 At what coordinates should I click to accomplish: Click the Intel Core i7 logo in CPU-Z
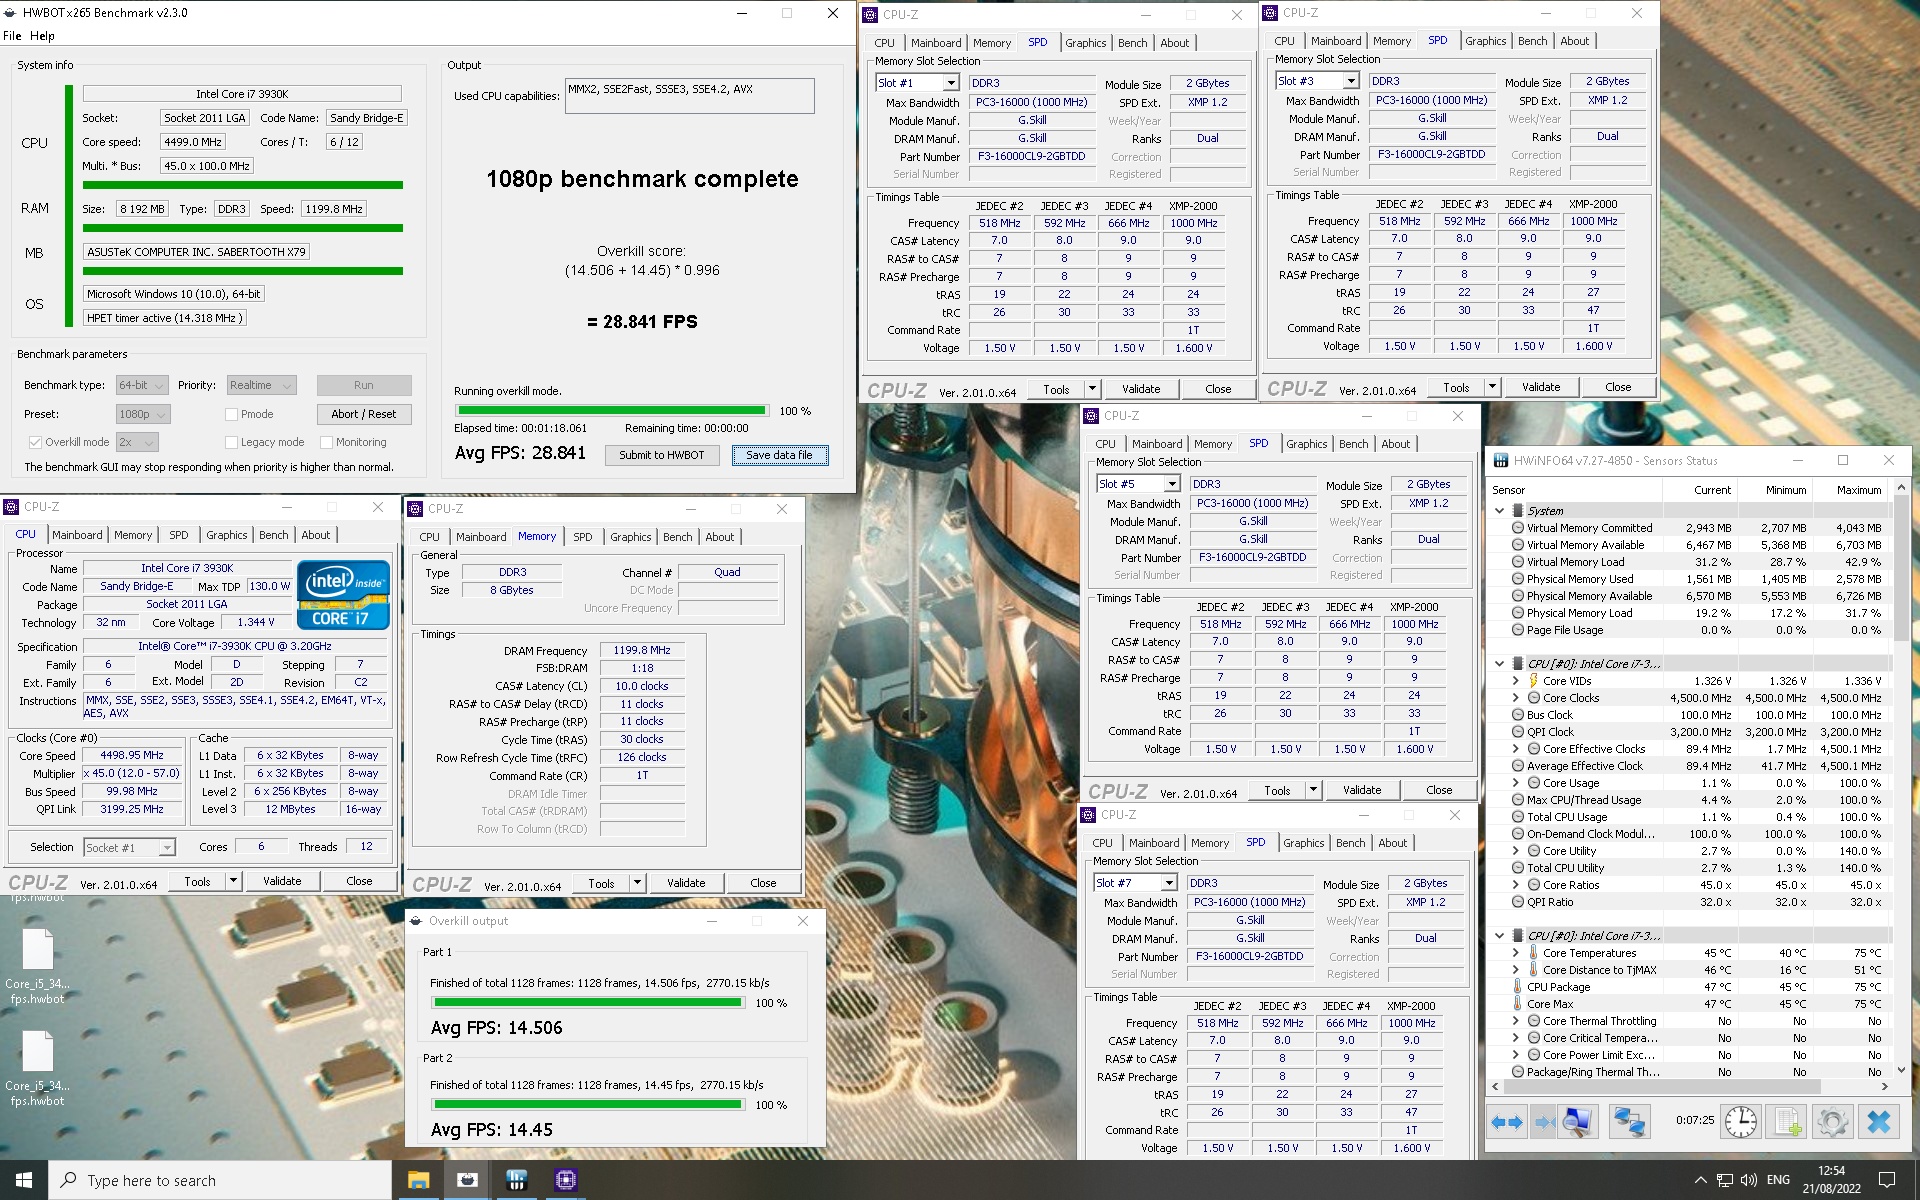point(343,595)
